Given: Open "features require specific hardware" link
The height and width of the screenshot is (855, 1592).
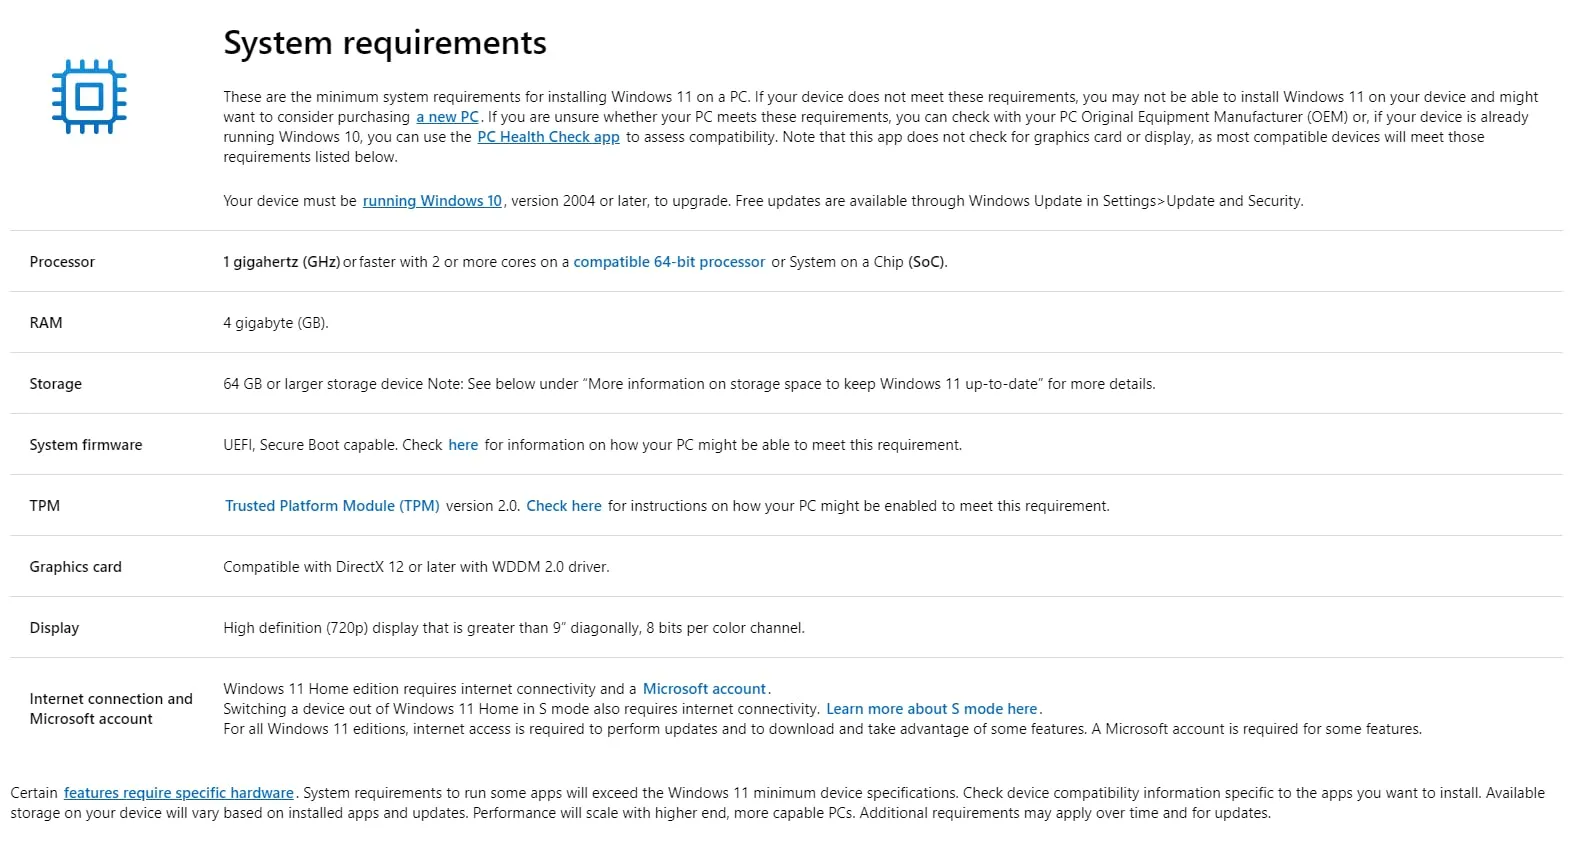Looking at the screenshot, I should (179, 793).
